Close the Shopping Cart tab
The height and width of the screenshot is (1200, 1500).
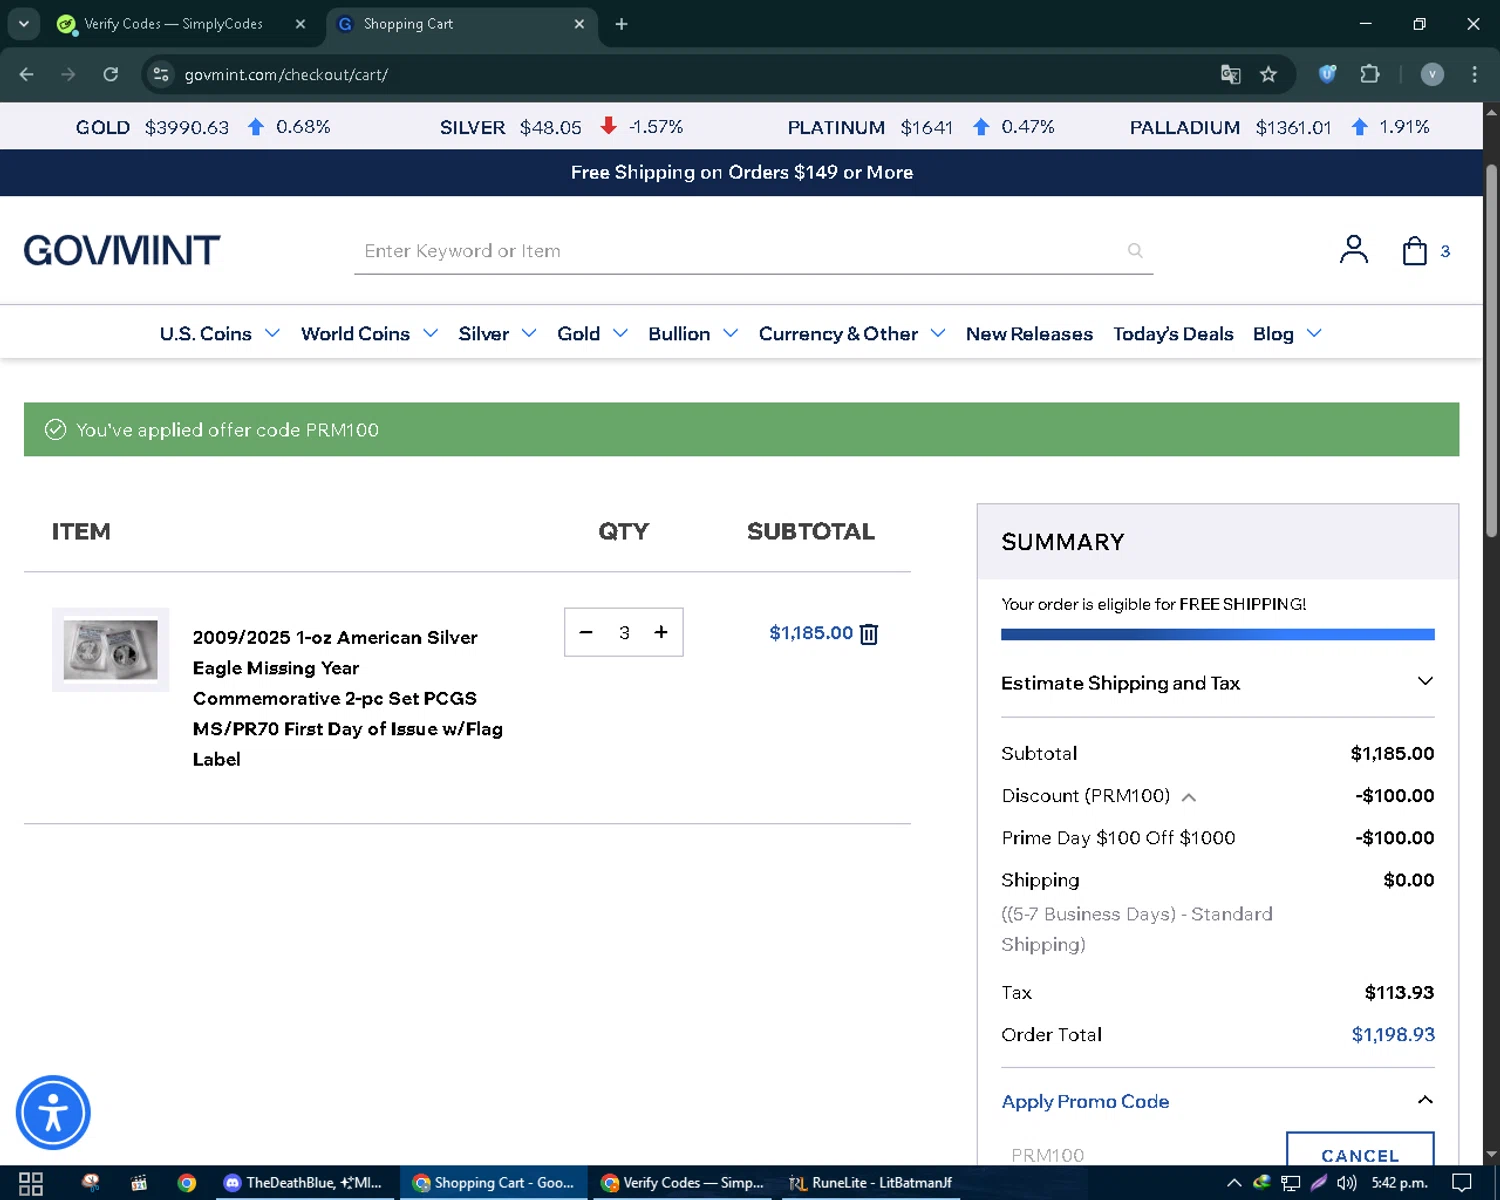579,24
